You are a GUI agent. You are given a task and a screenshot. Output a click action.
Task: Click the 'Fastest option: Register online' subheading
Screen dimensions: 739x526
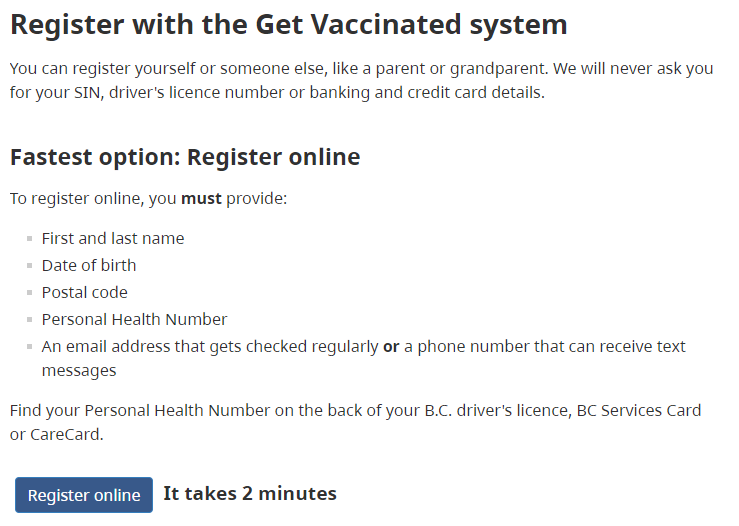point(185,157)
